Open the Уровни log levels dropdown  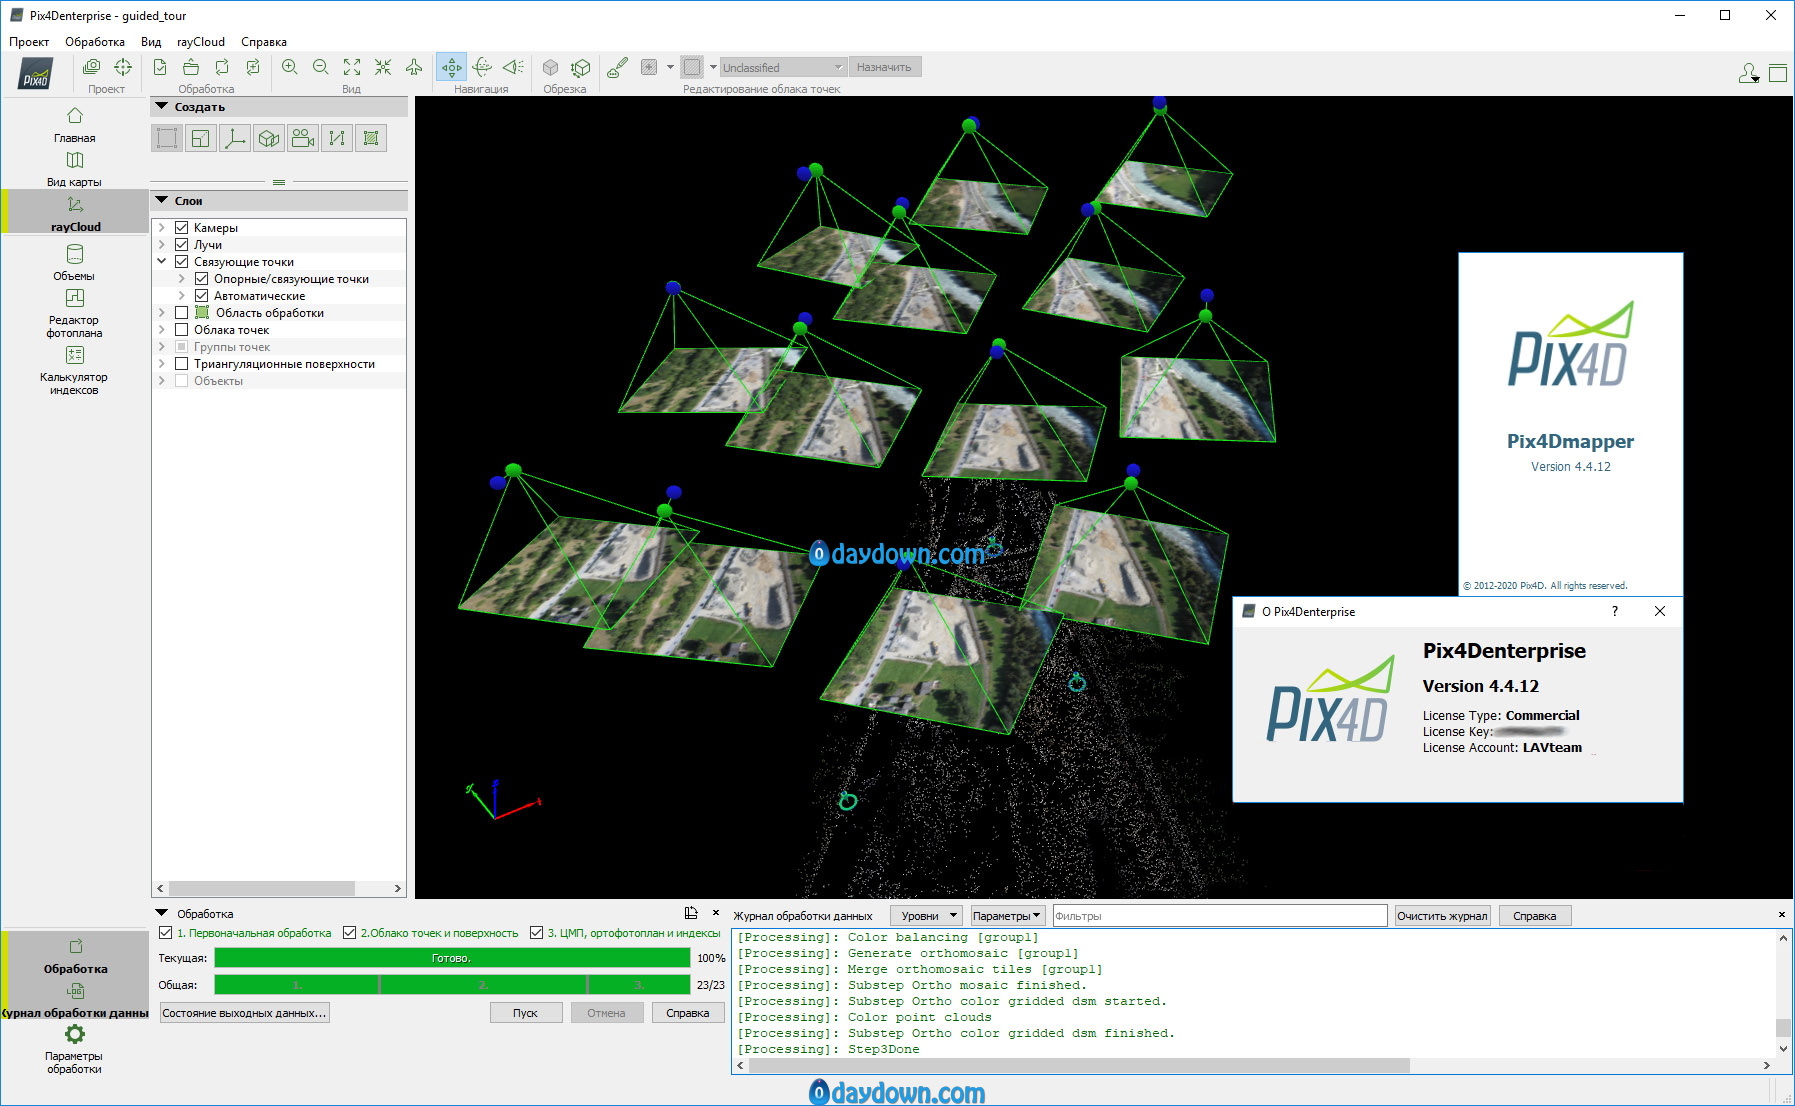tap(927, 916)
